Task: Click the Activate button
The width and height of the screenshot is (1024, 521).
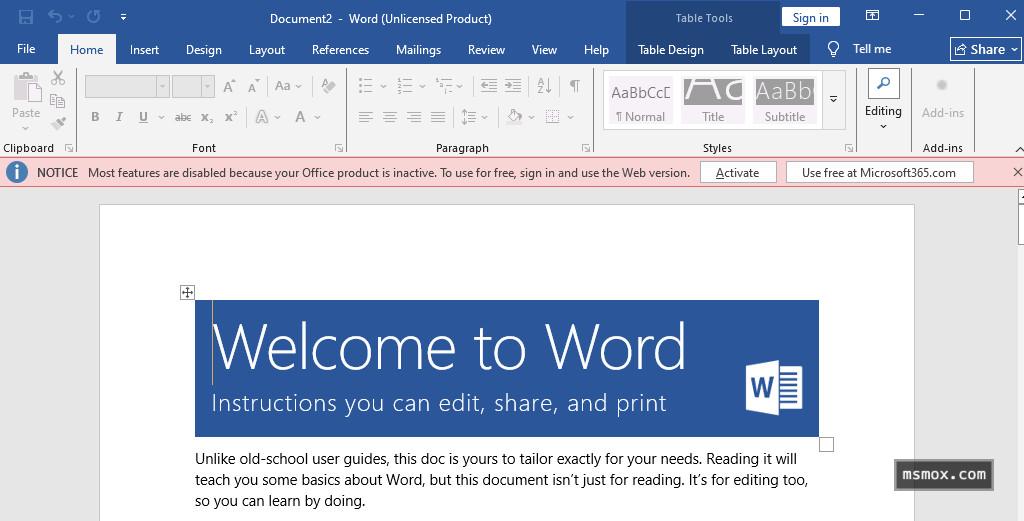Action: coord(737,172)
